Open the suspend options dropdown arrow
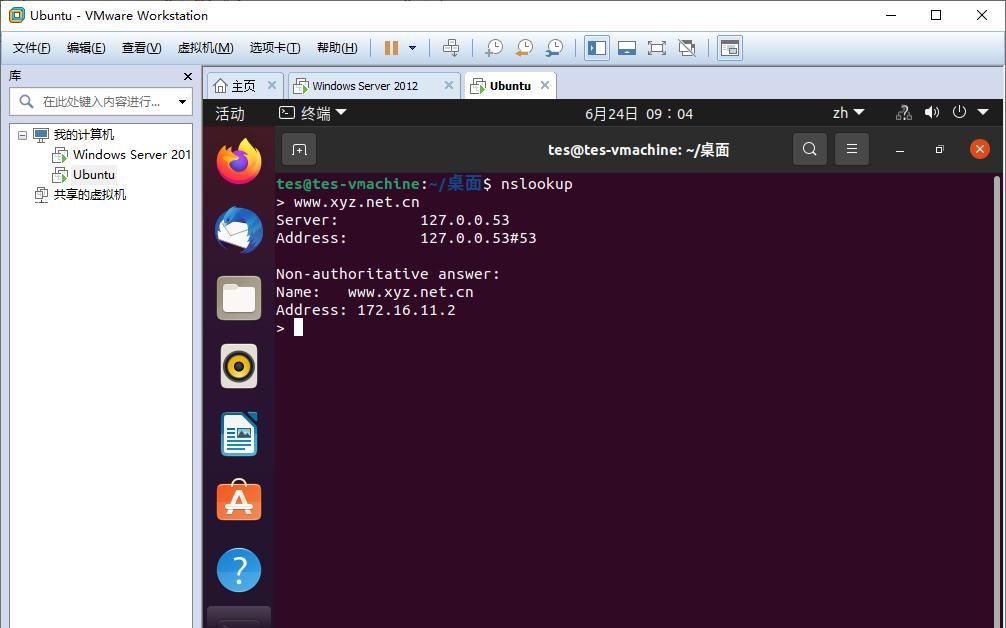Screen dimensions: 1006x628 coord(410,47)
